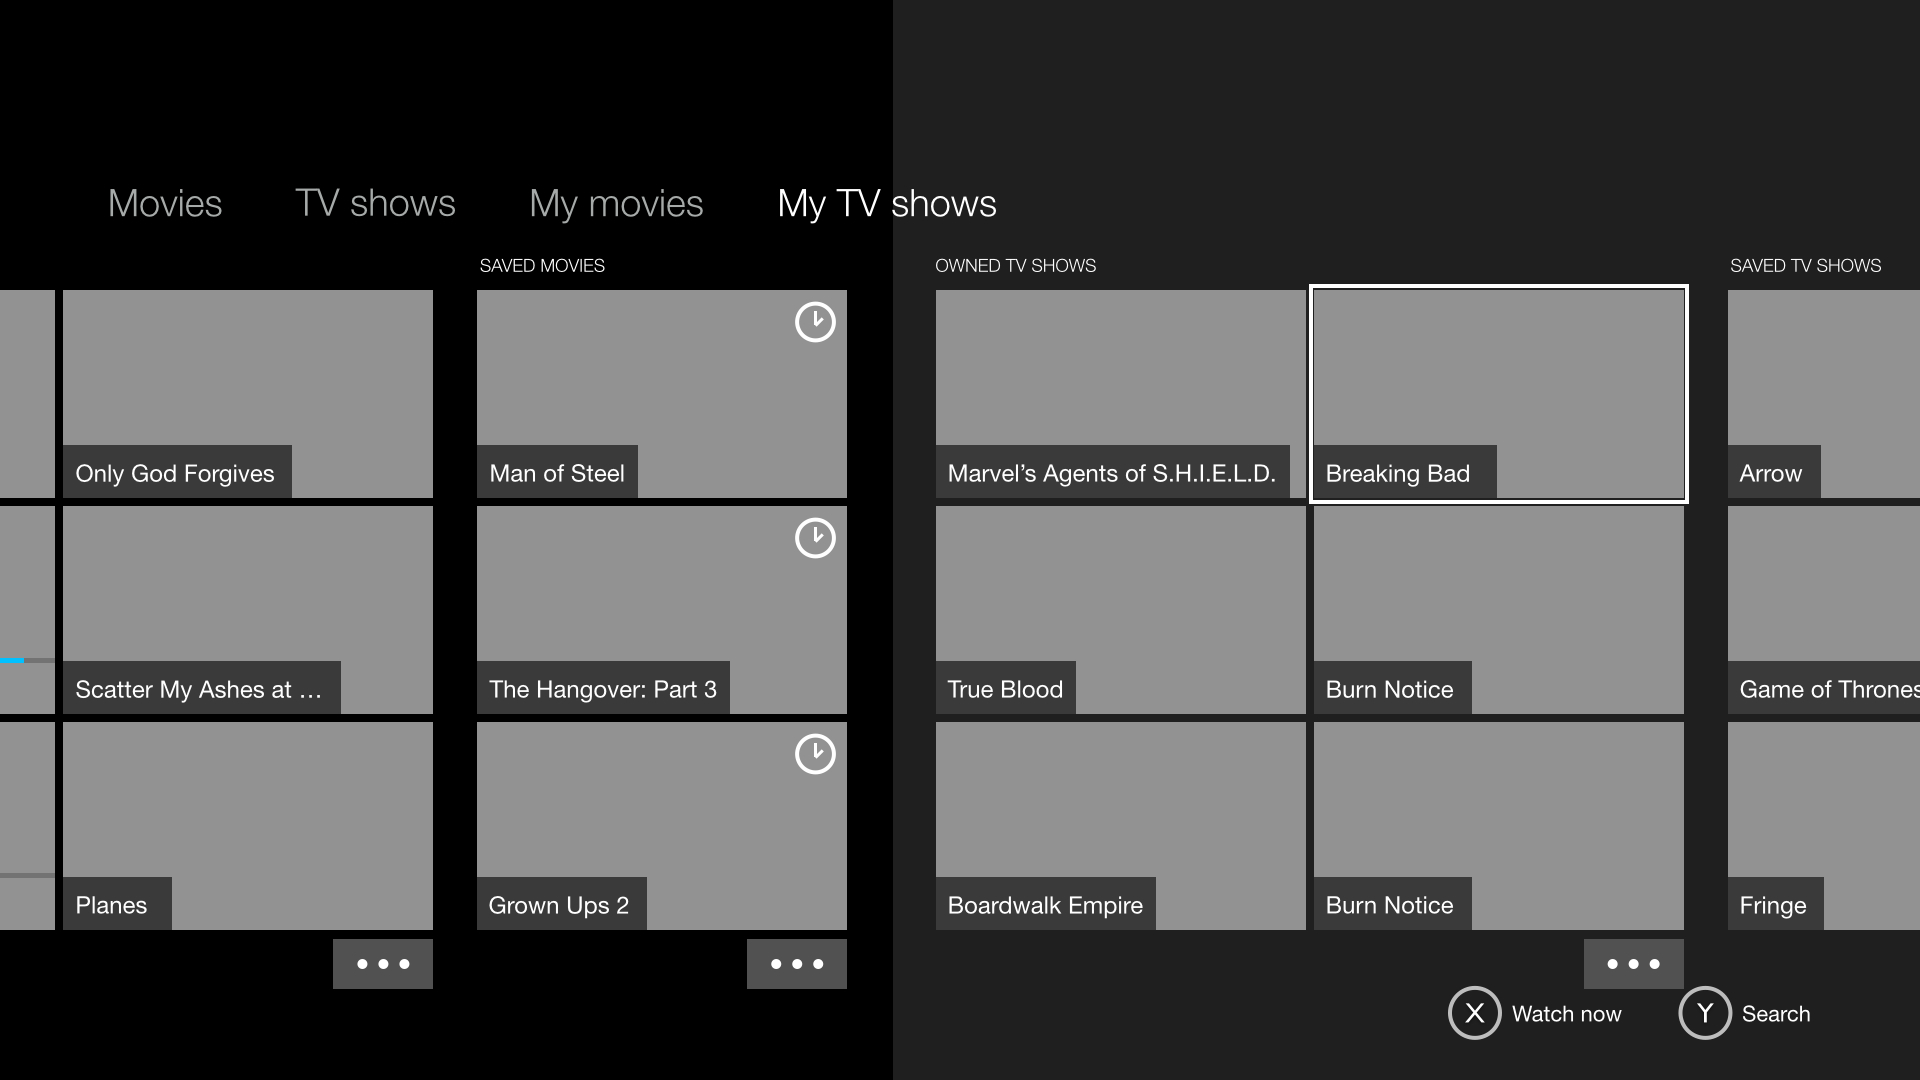
Task: Click the SAVED MOVIES section heading
Action: (x=542, y=266)
